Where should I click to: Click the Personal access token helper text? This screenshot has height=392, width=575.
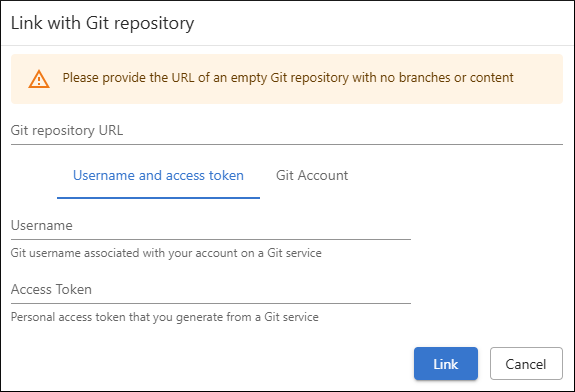[x=165, y=317]
